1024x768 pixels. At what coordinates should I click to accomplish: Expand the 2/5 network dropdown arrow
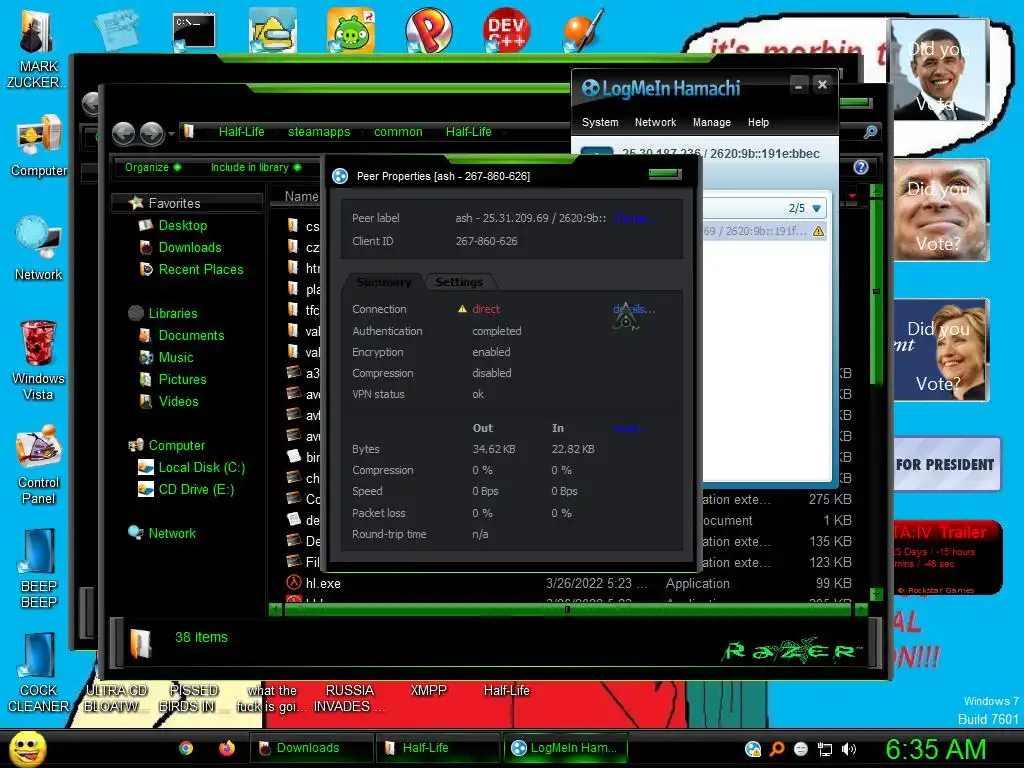coord(816,208)
